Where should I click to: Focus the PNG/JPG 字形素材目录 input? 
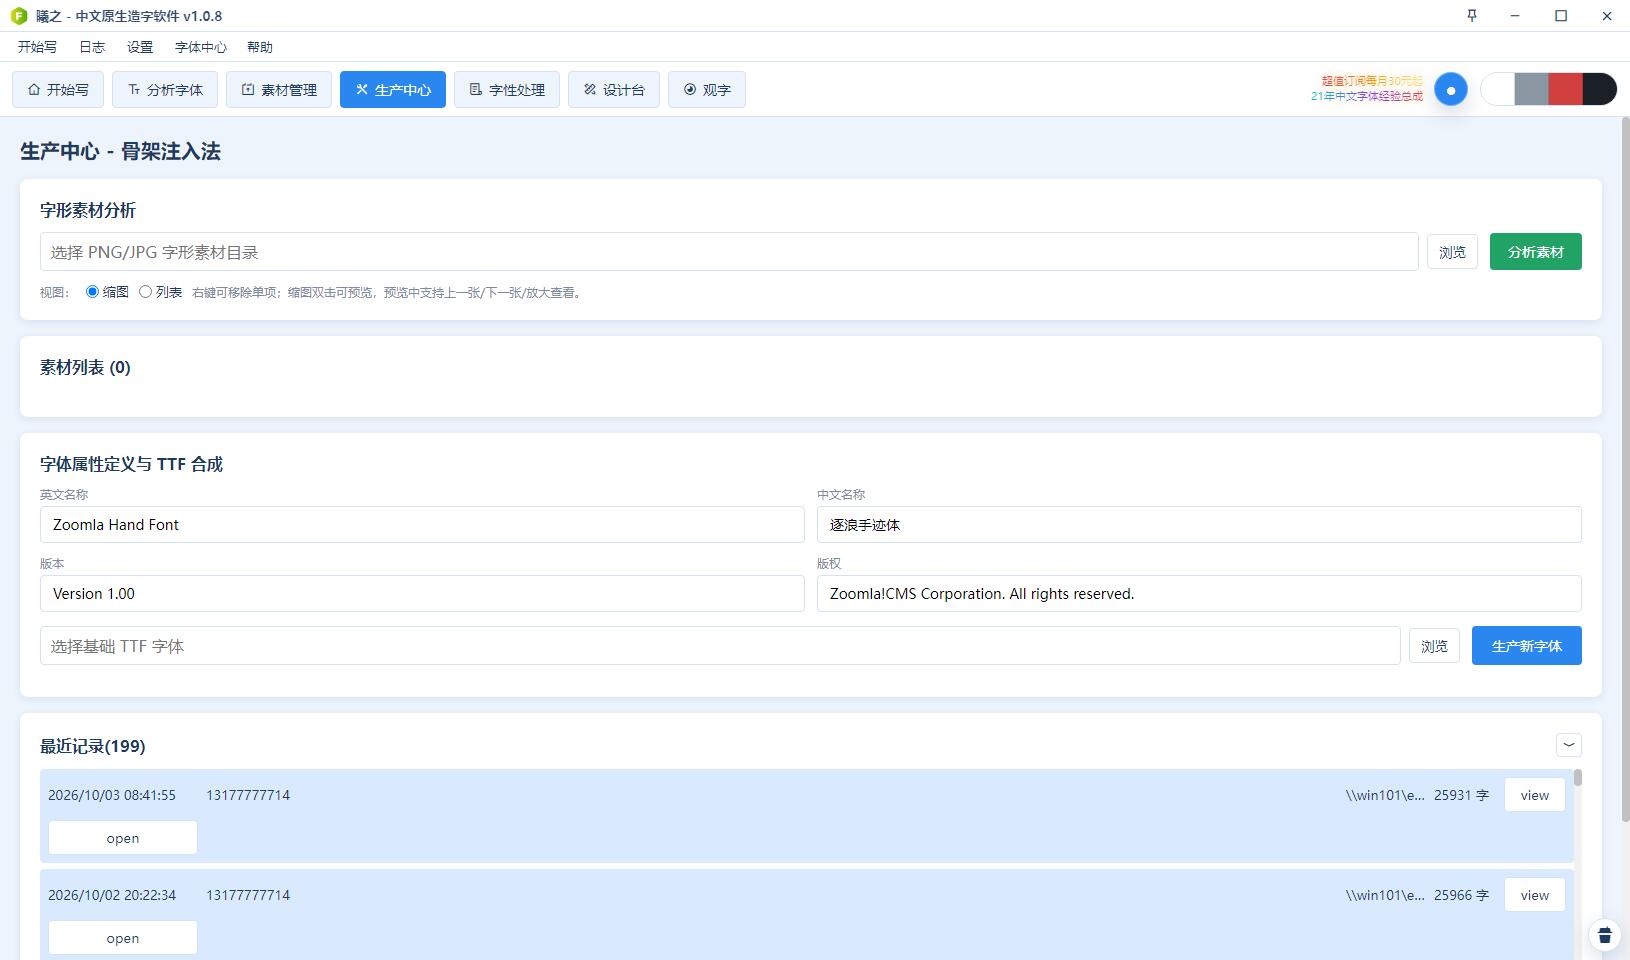[x=729, y=252]
